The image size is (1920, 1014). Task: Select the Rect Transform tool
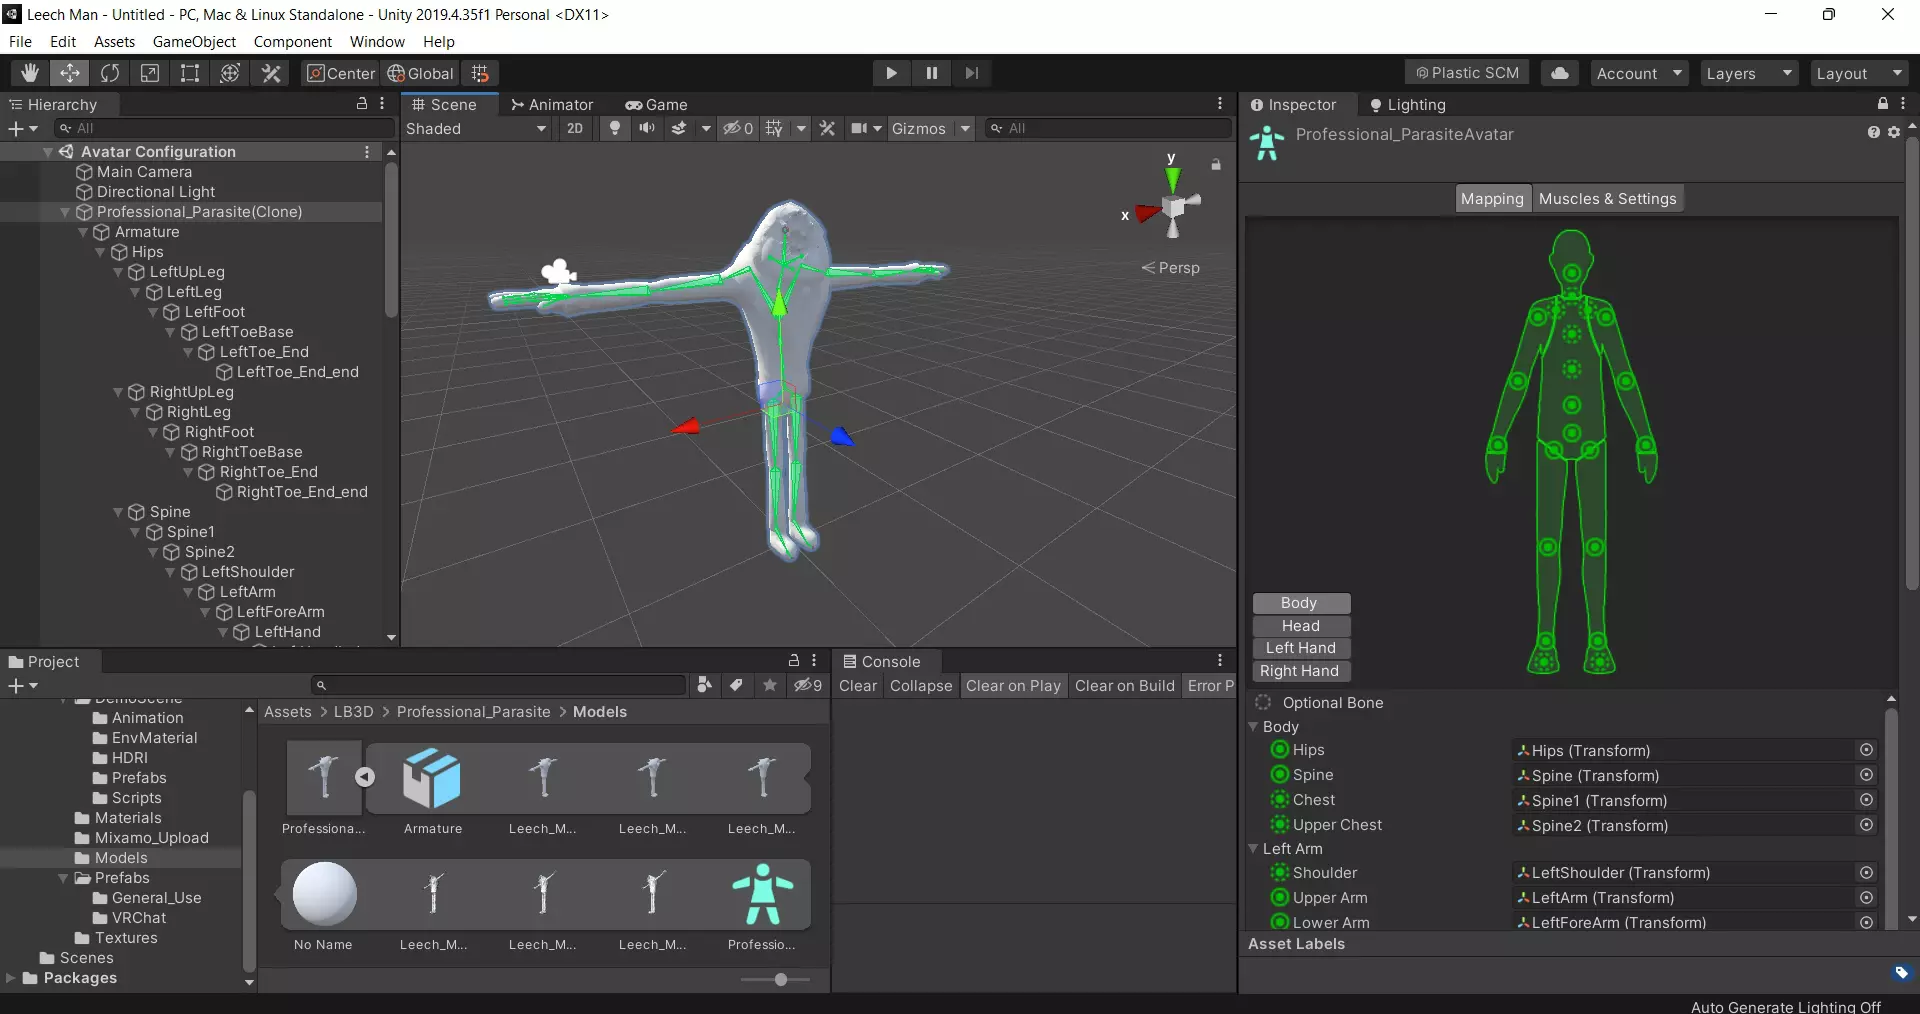tap(190, 72)
